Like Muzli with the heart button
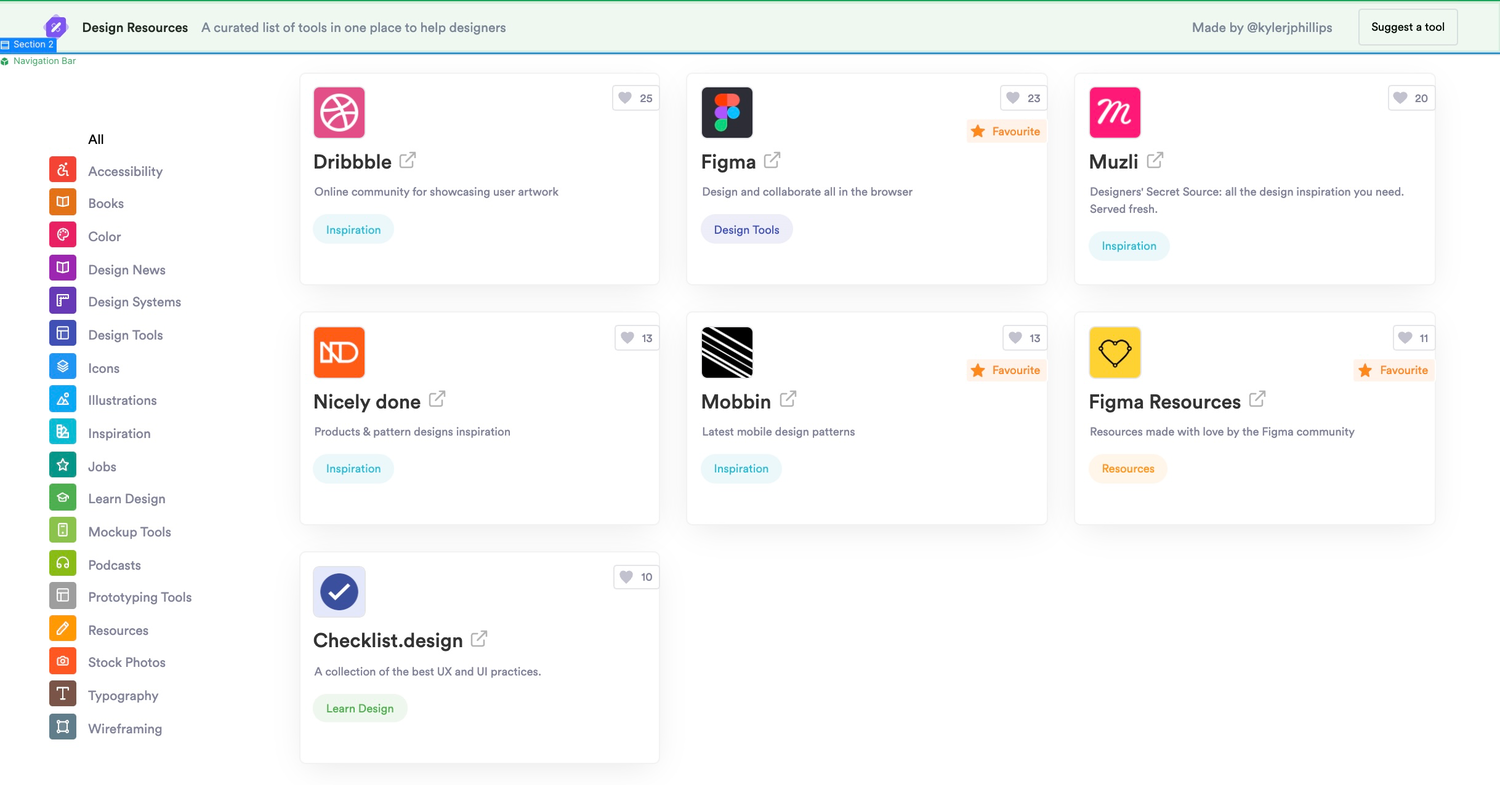Image resolution: width=1500 pixels, height=785 pixels. (1412, 98)
